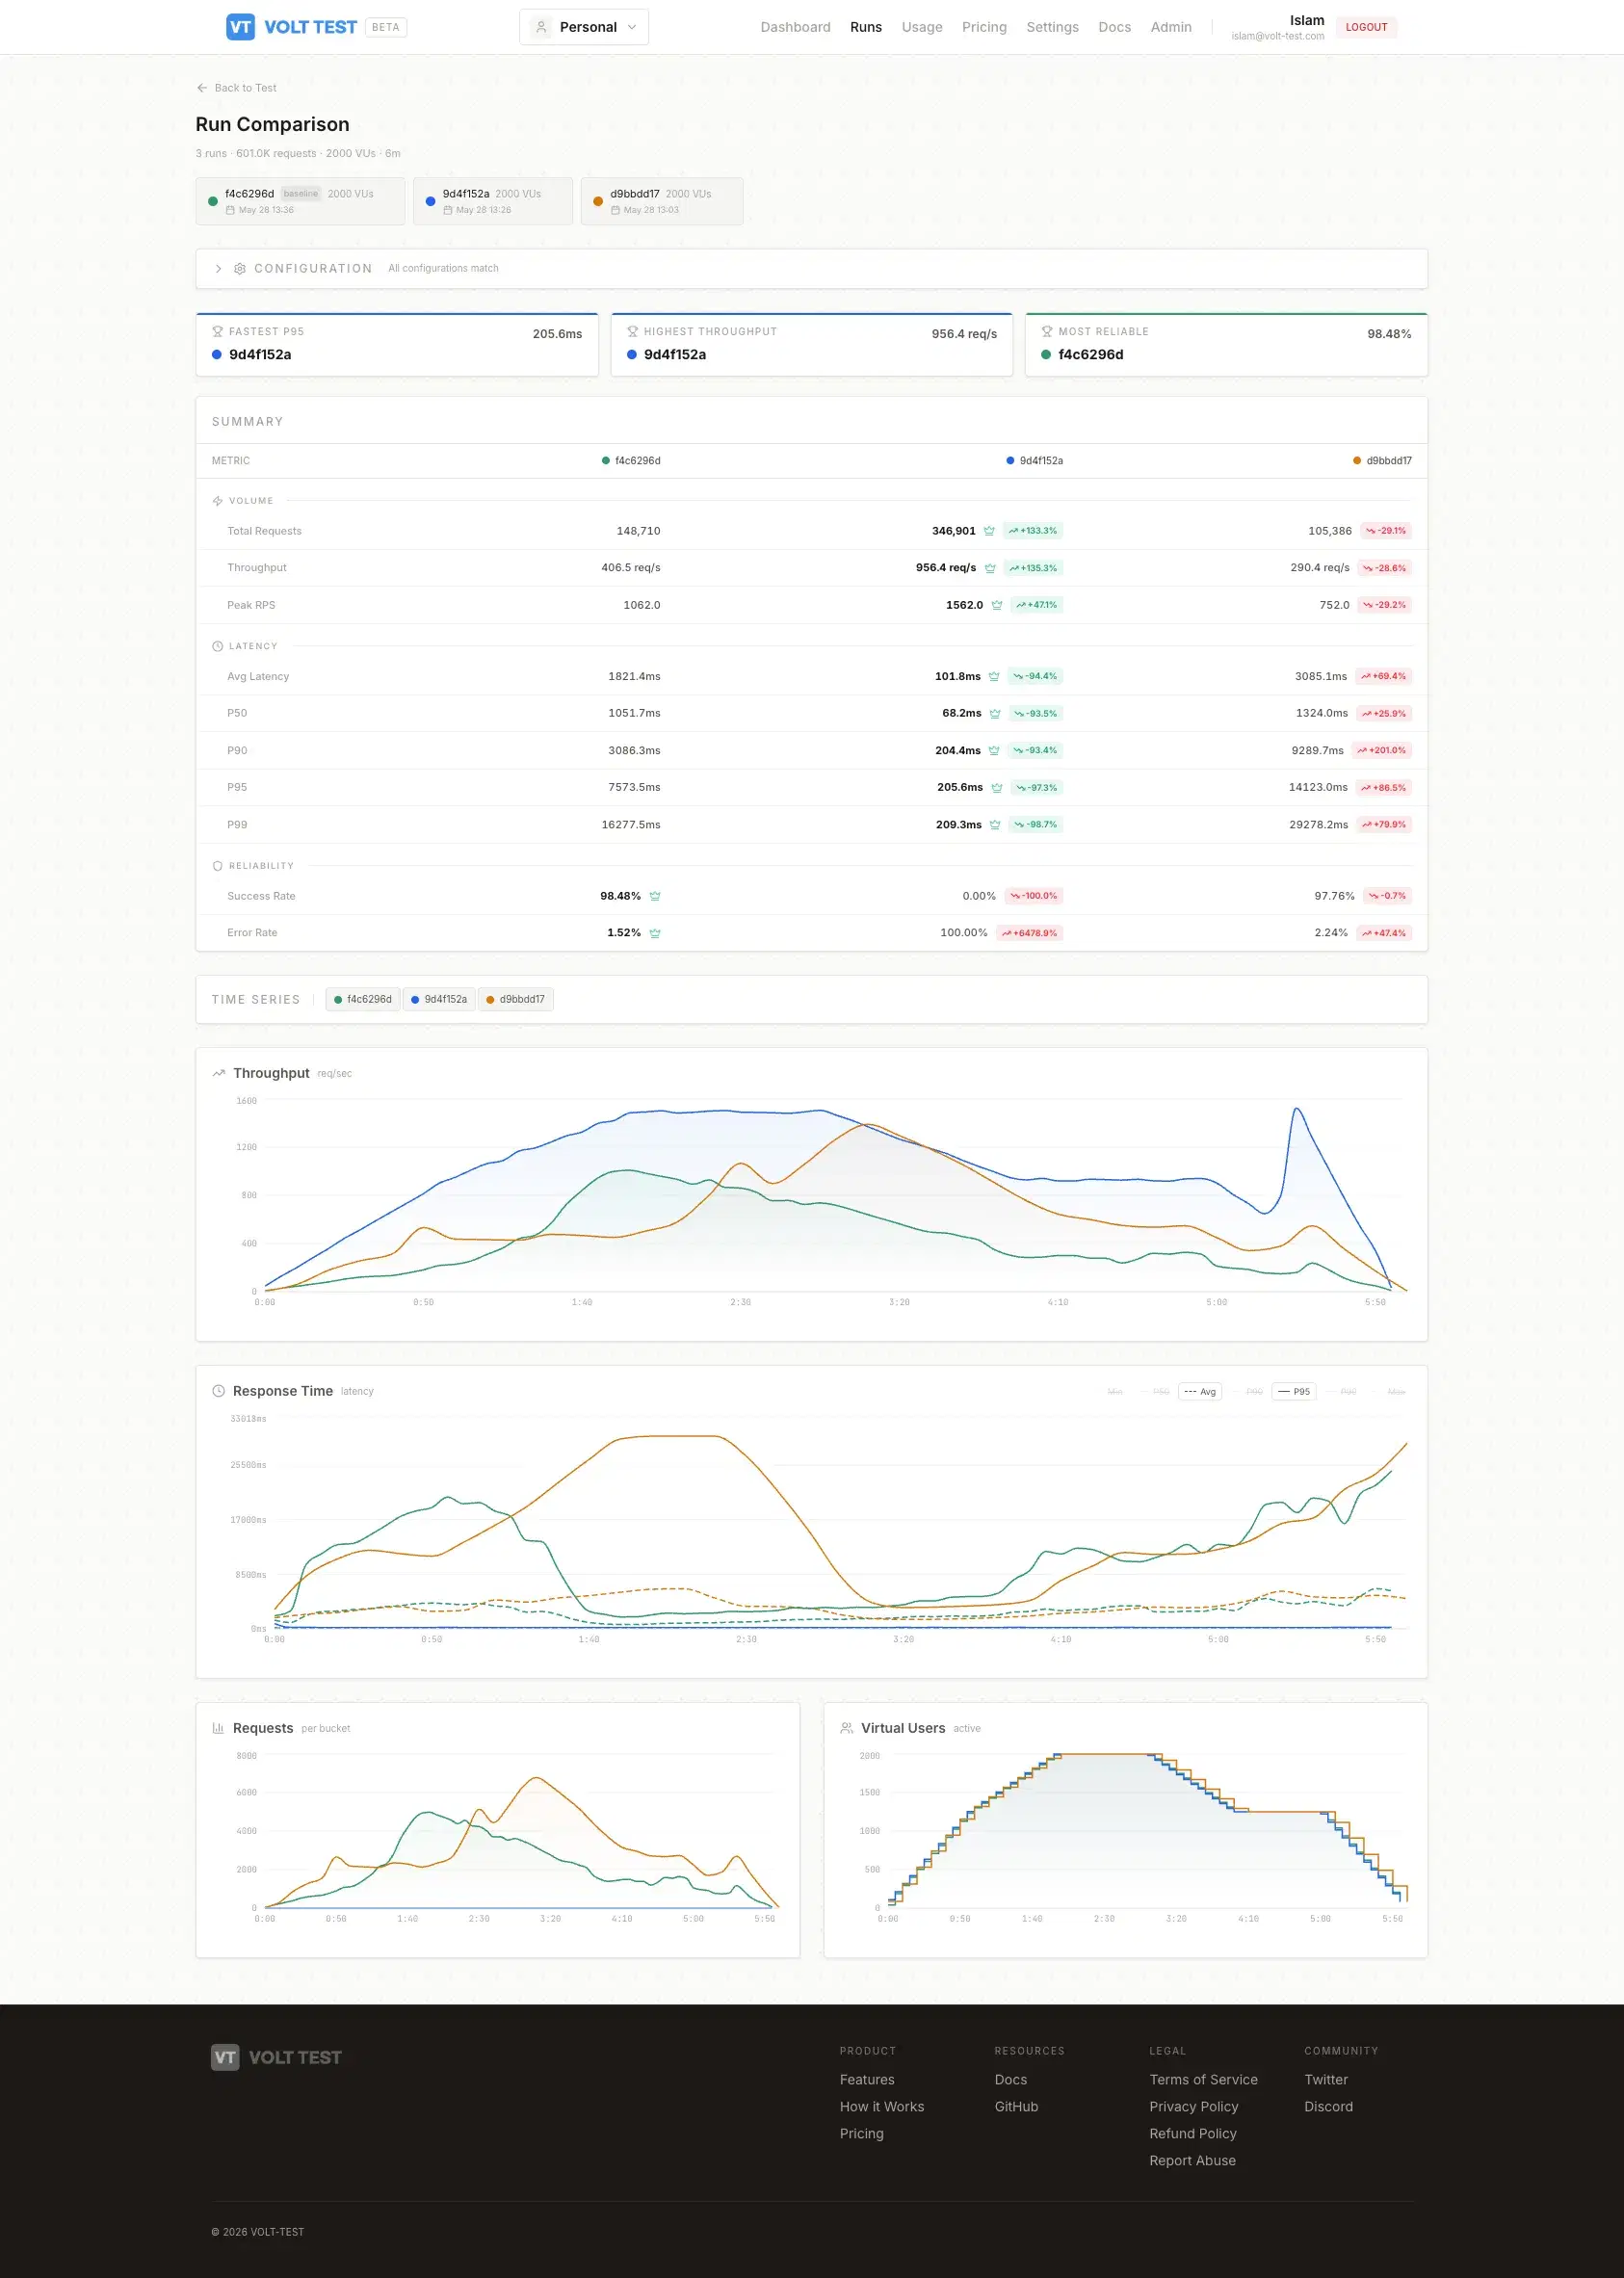Click calendar icon on d9bbdd17 run card
The image size is (1624, 2278).
click(x=616, y=211)
